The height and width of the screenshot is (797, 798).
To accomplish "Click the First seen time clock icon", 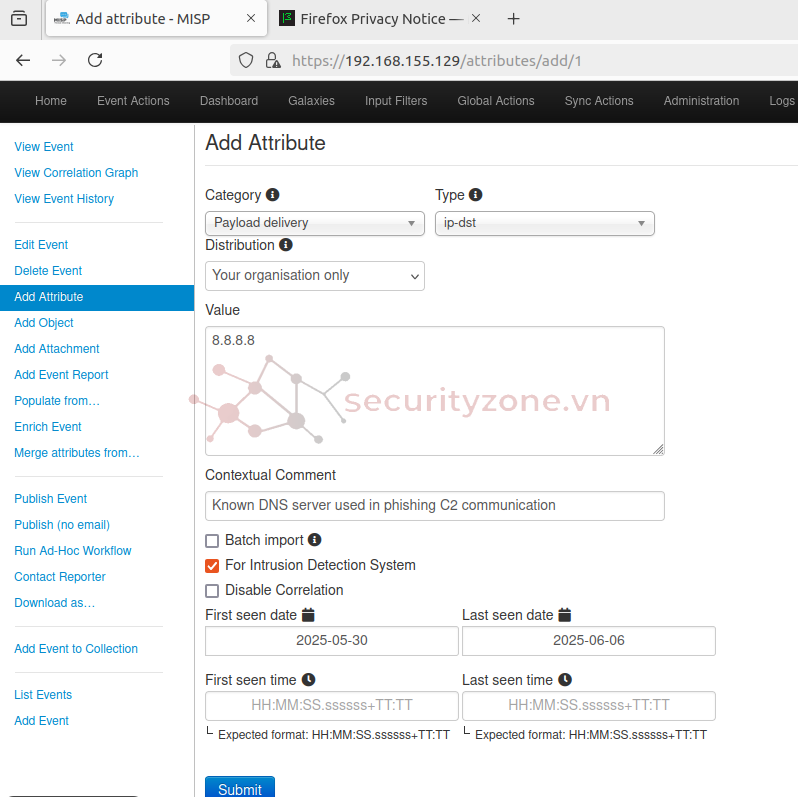I will coord(308,679).
